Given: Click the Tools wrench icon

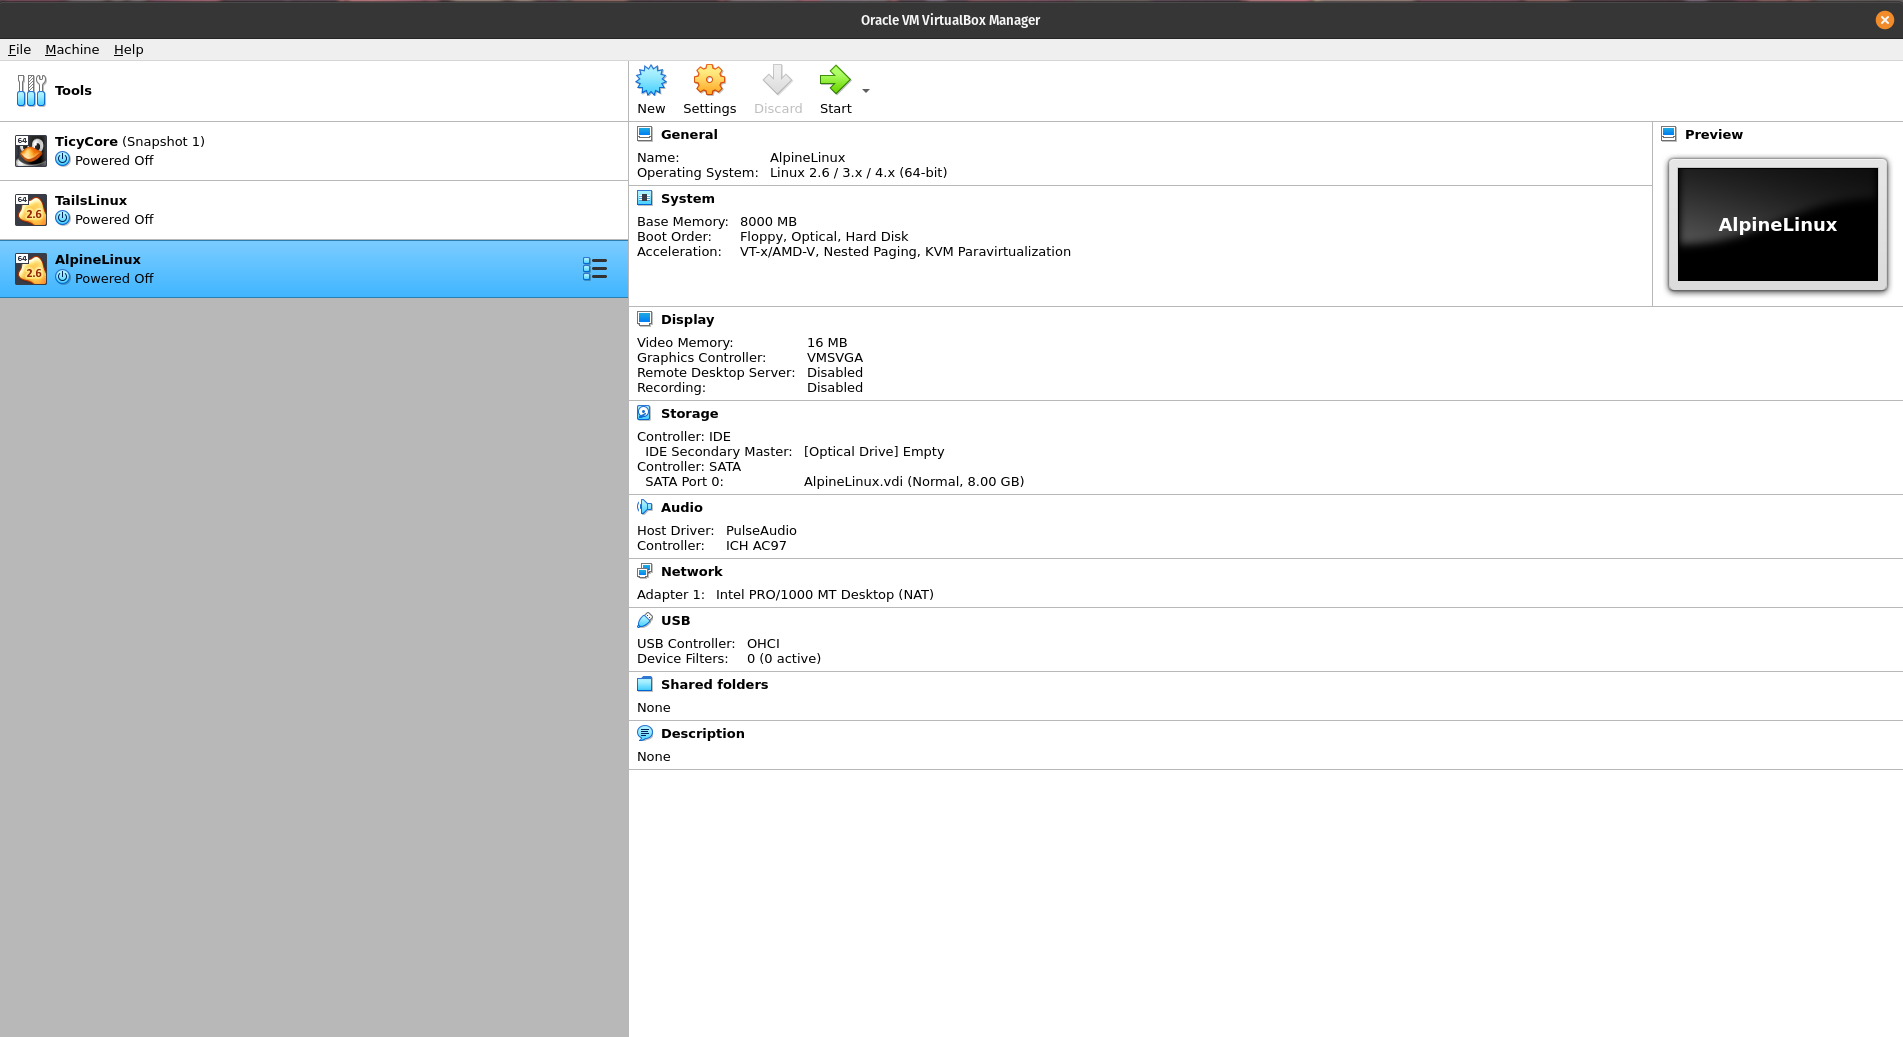Looking at the screenshot, I should 31,90.
